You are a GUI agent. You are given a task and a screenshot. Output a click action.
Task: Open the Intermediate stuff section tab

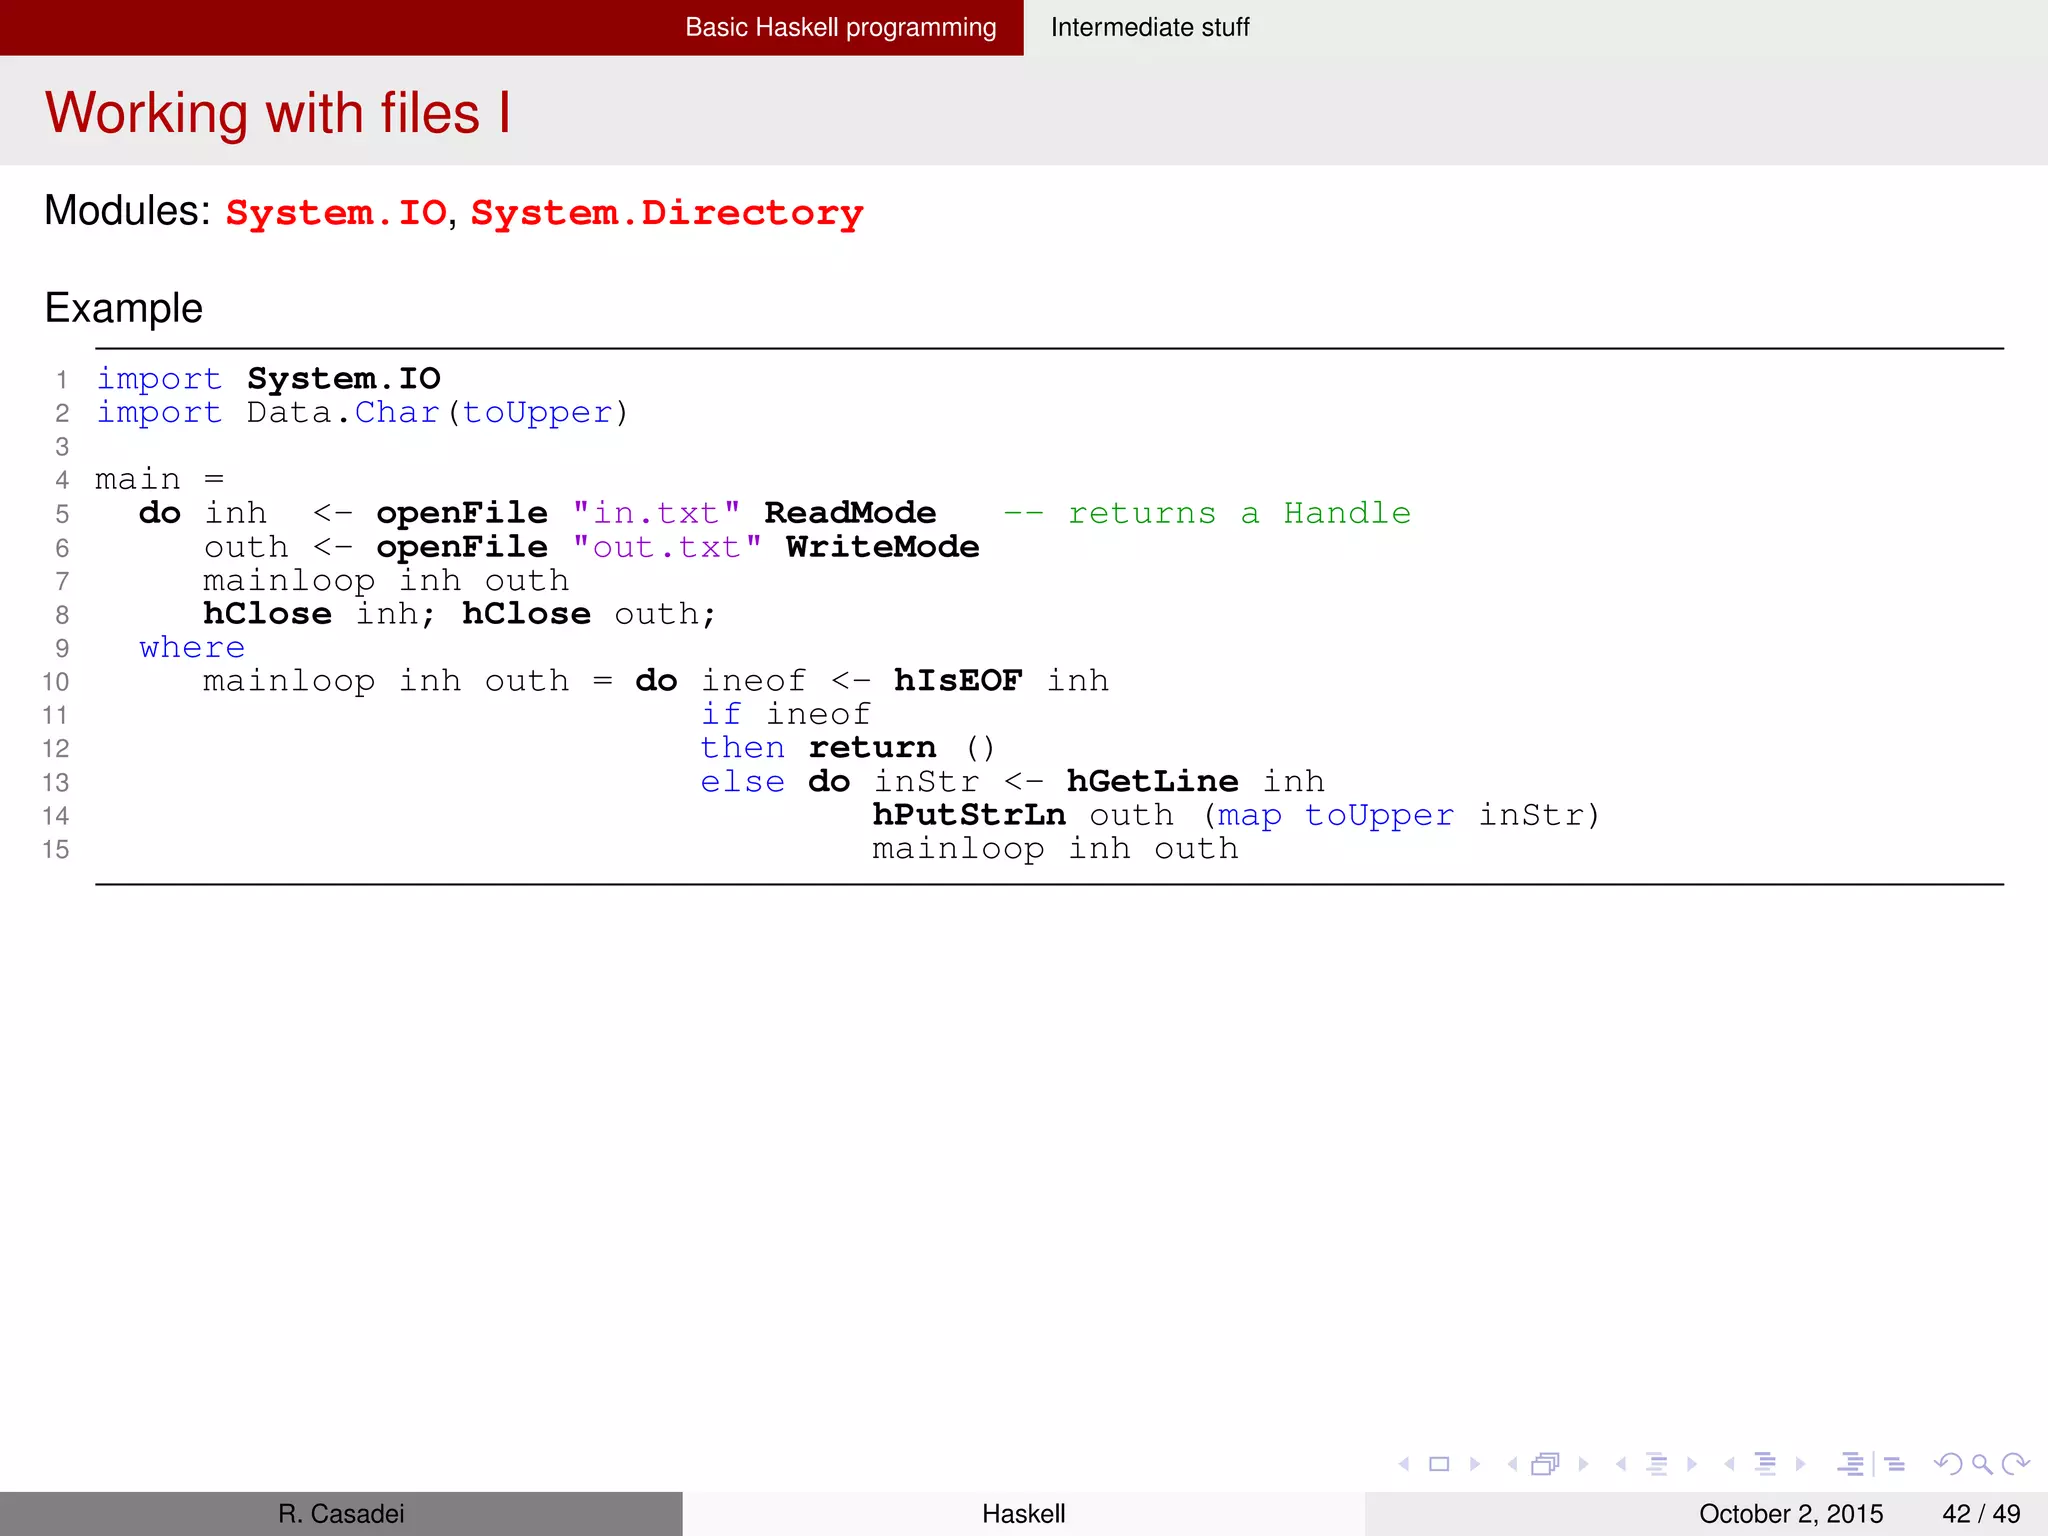click(x=1150, y=27)
